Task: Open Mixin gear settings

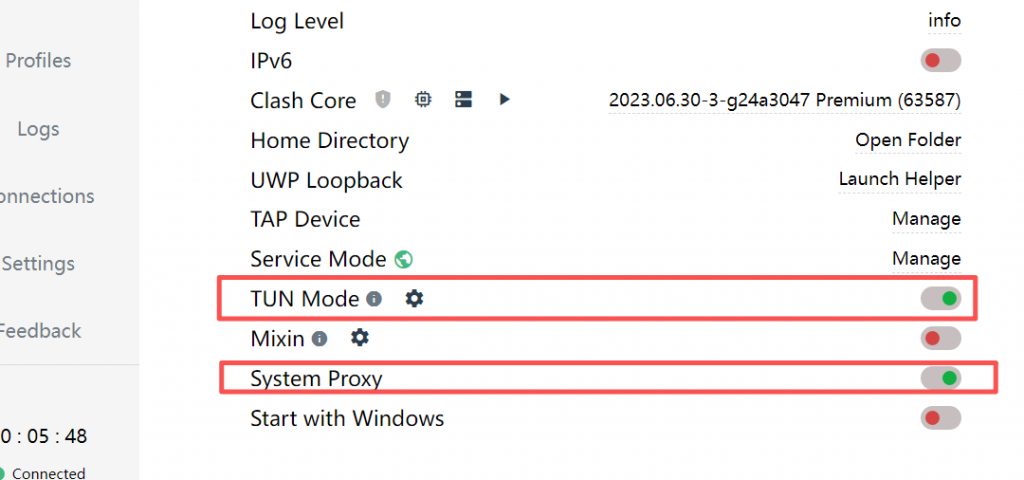Action: pyautogui.click(x=360, y=338)
